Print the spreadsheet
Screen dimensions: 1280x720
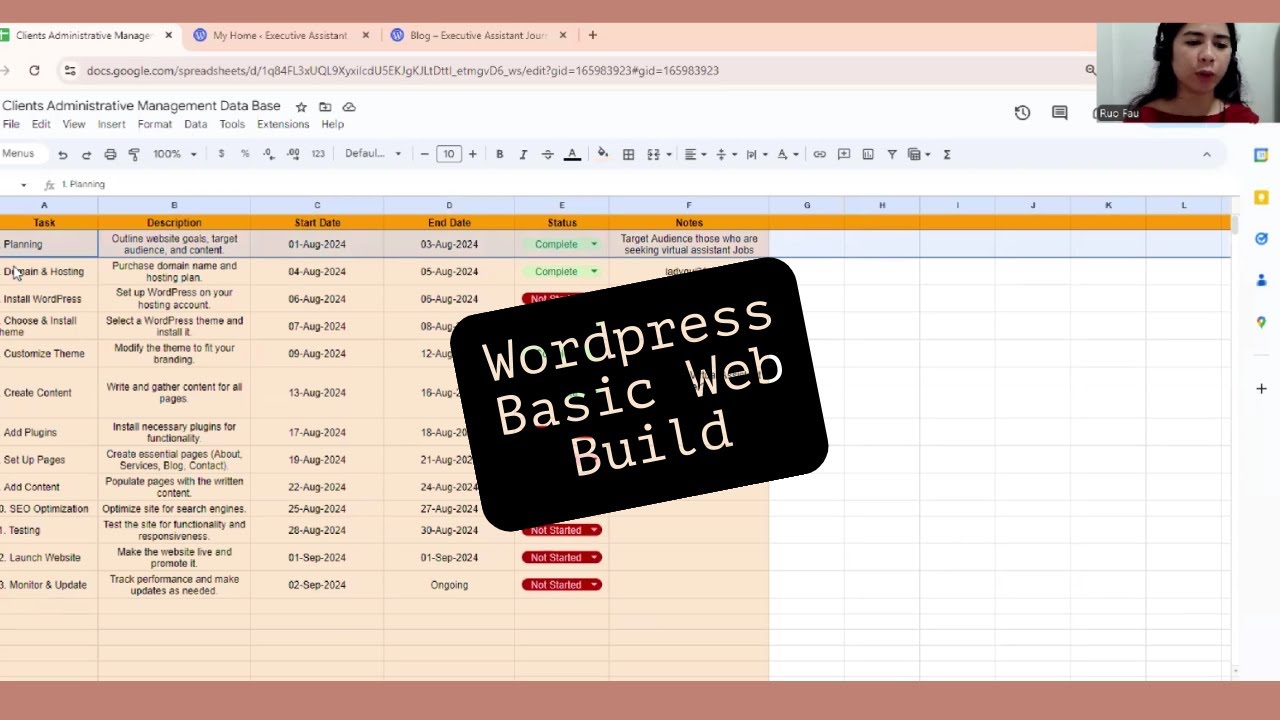(x=110, y=154)
